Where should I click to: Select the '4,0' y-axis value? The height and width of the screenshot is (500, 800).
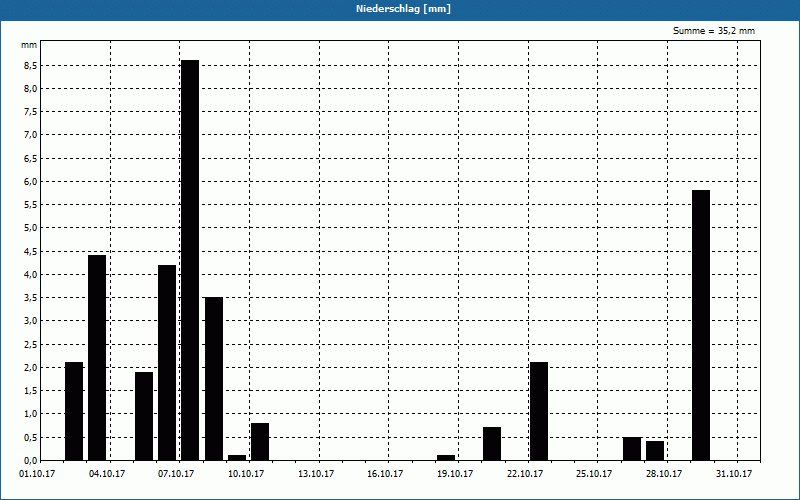[31, 274]
